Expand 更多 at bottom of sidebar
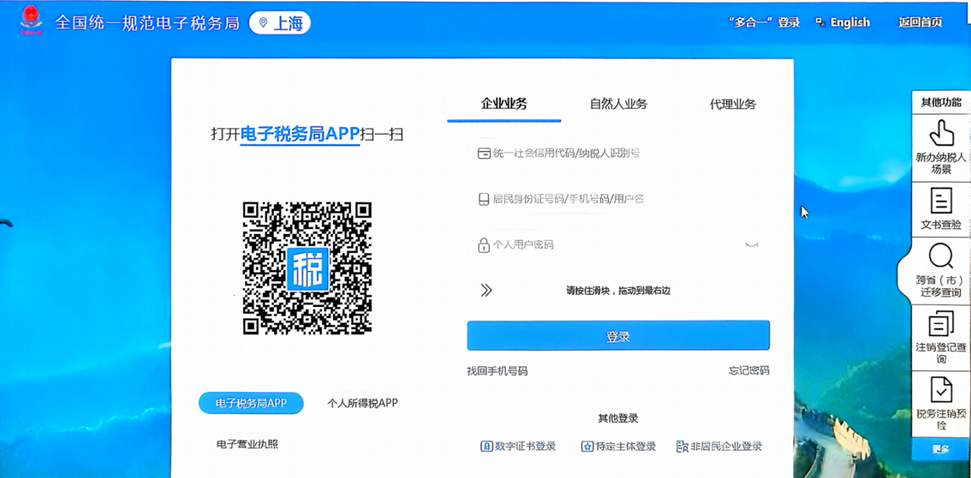The height and width of the screenshot is (478, 971). click(941, 450)
